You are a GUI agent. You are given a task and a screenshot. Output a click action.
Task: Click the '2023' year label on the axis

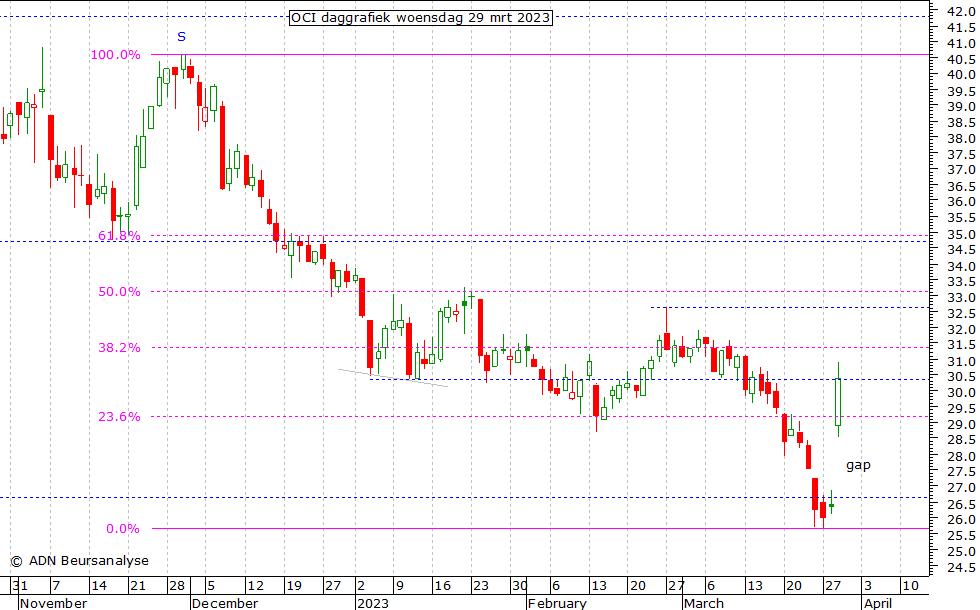(x=373, y=603)
